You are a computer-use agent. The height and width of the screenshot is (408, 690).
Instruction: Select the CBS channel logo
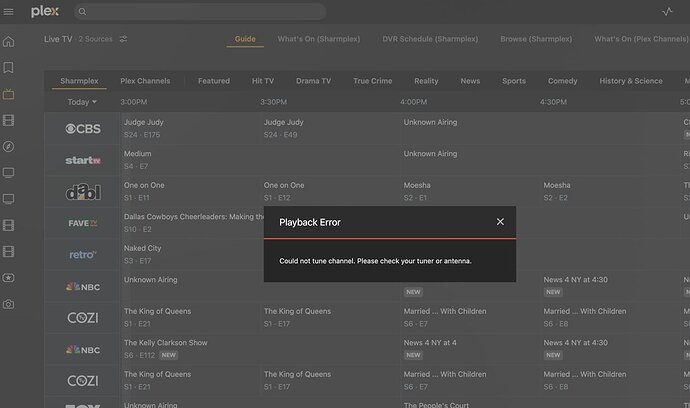(x=83, y=129)
